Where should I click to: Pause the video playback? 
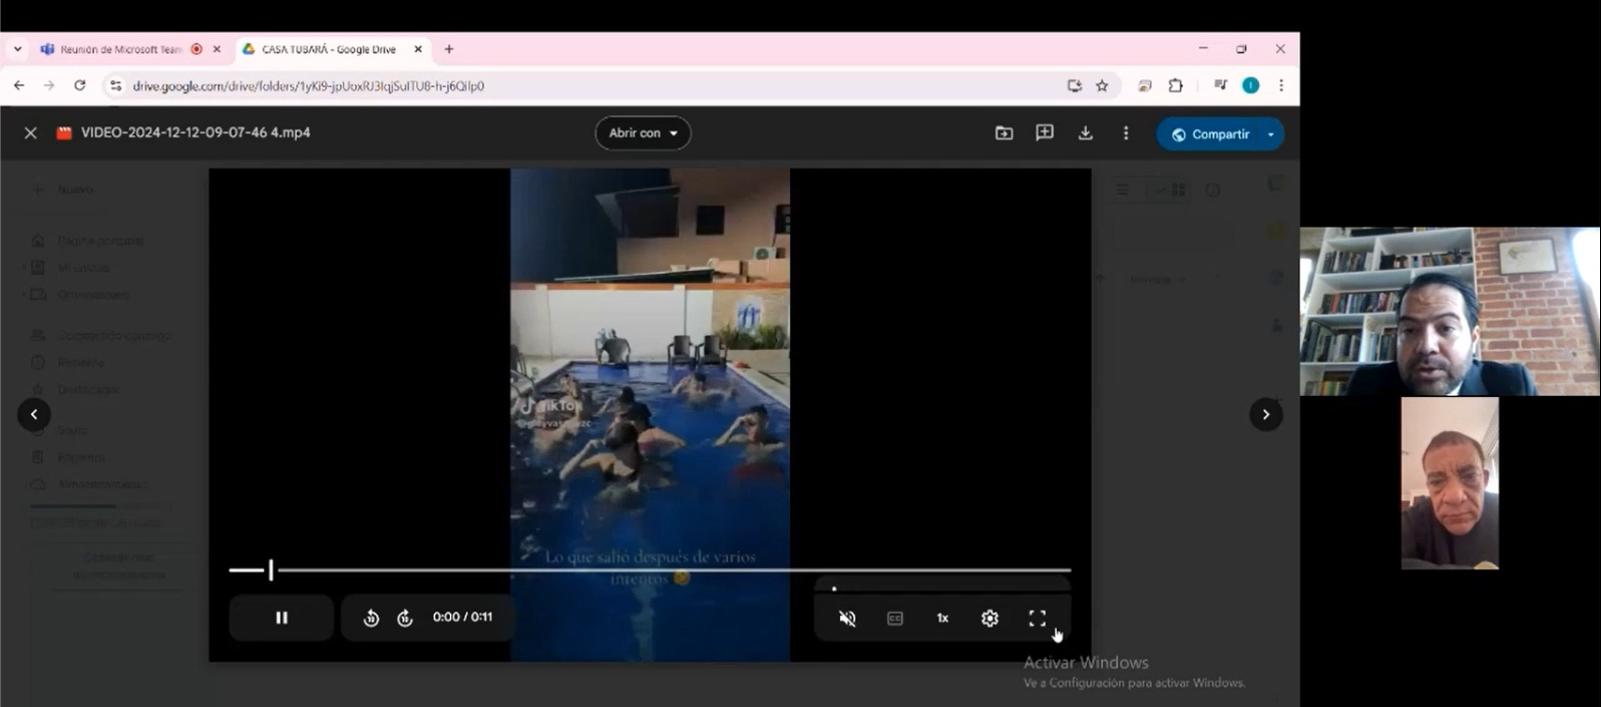pos(281,618)
